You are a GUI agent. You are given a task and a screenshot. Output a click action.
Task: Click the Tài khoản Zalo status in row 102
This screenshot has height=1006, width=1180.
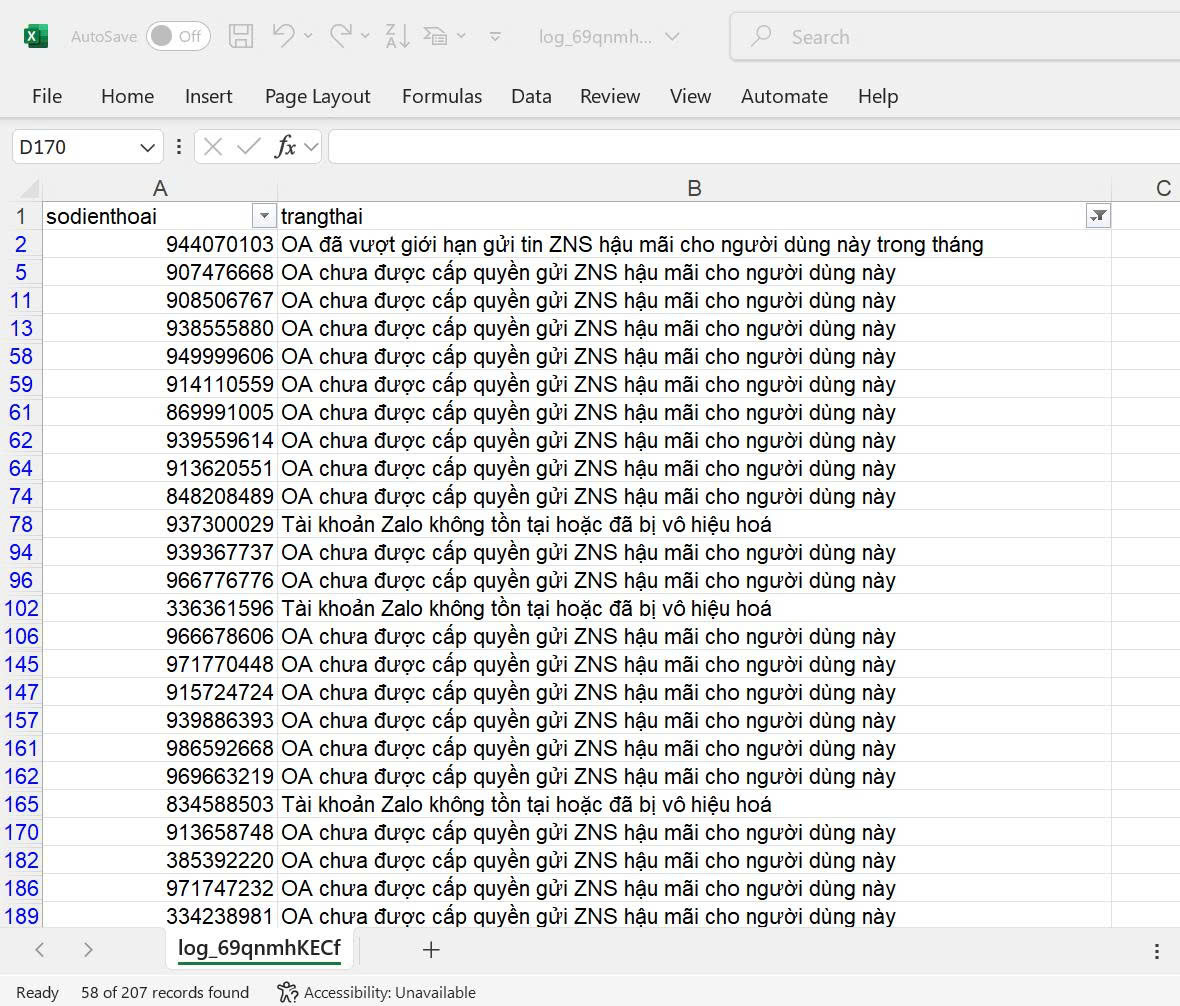click(x=526, y=608)
